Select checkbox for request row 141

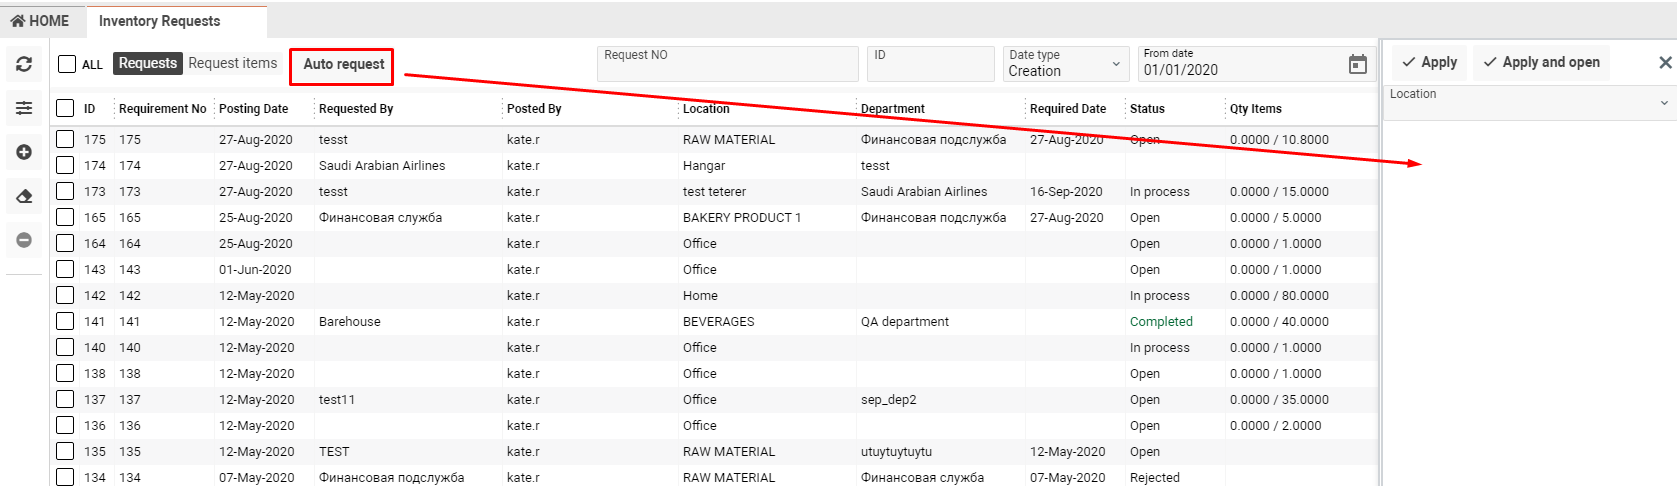click(65, 321)
